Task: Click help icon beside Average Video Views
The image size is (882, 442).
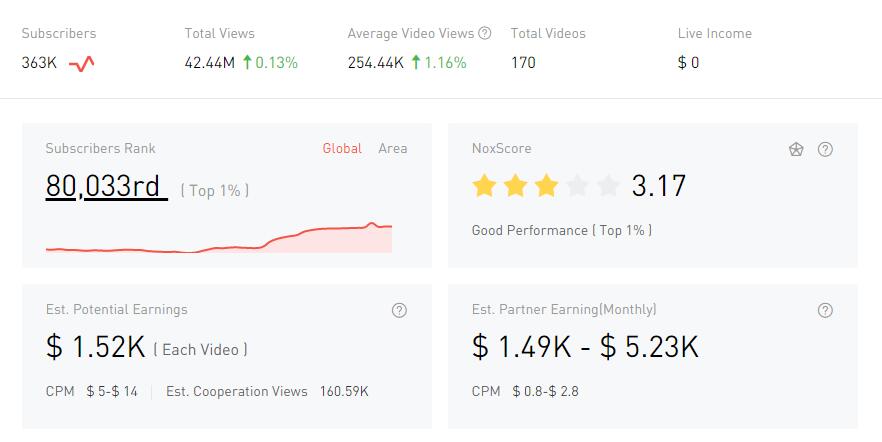Action: [485, 33]
